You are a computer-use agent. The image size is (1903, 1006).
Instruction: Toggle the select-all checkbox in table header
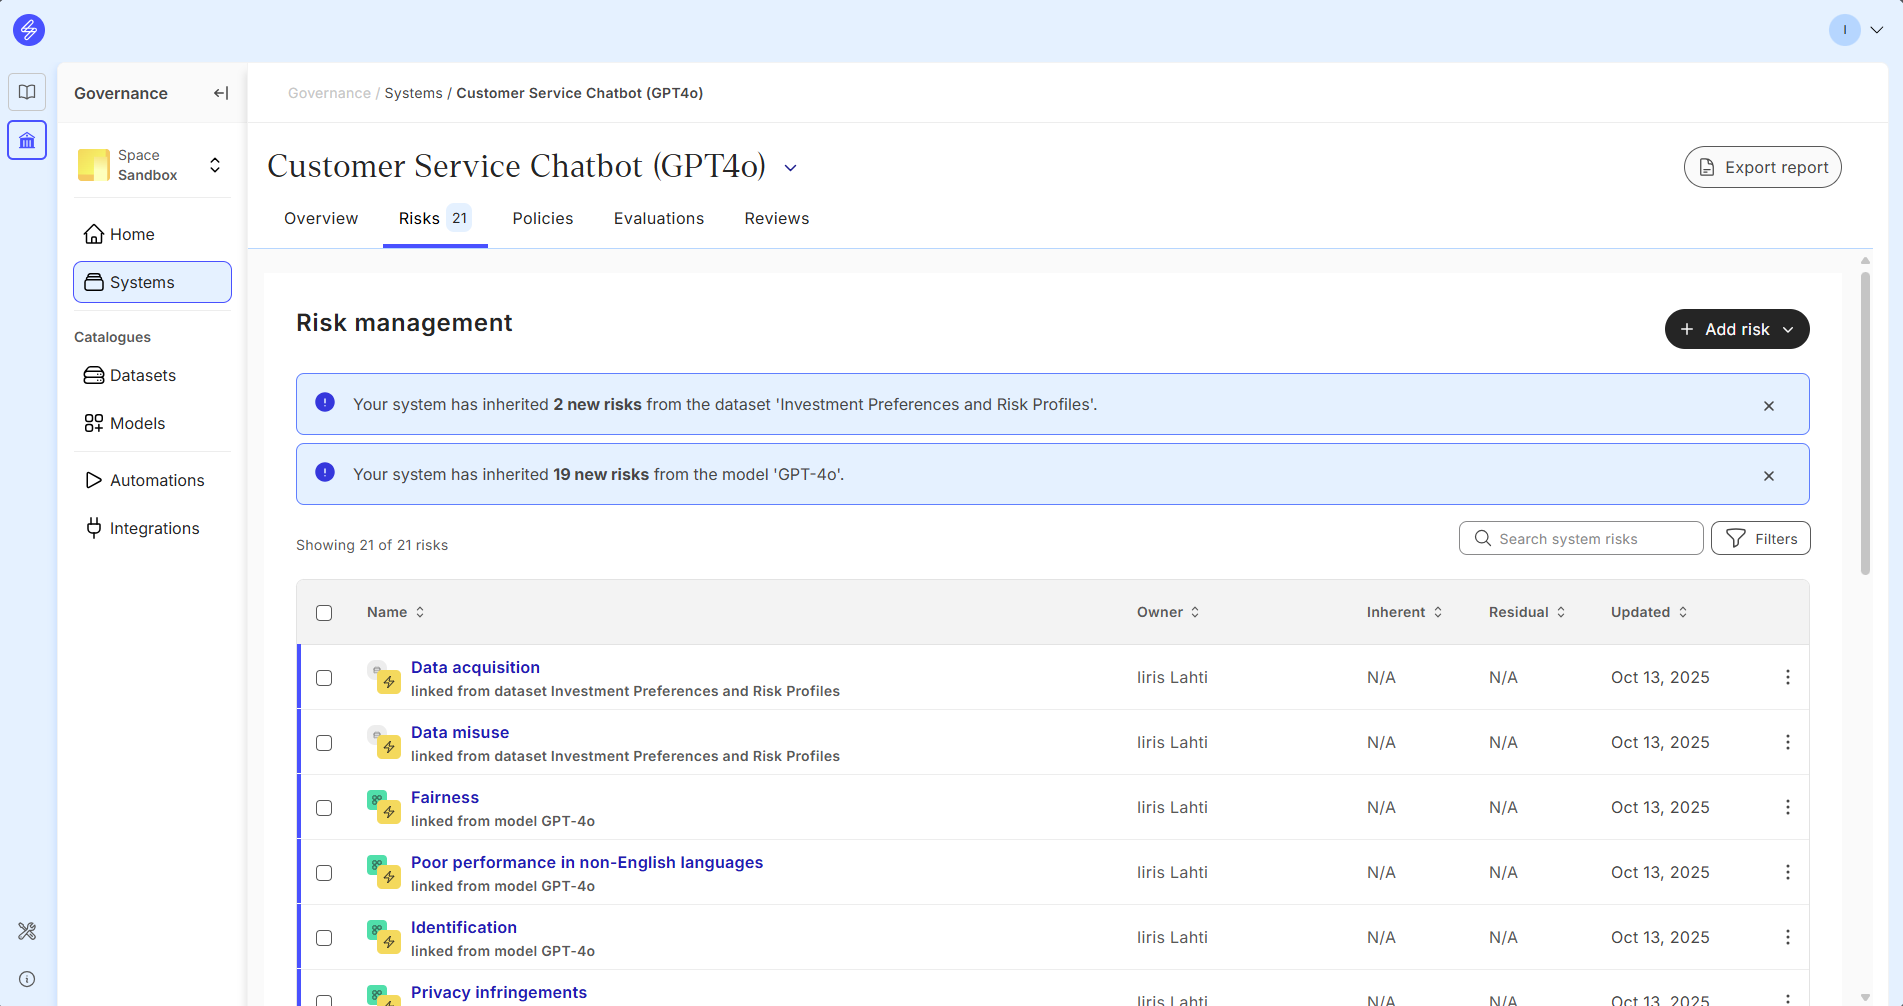click(x=324, y=613)
